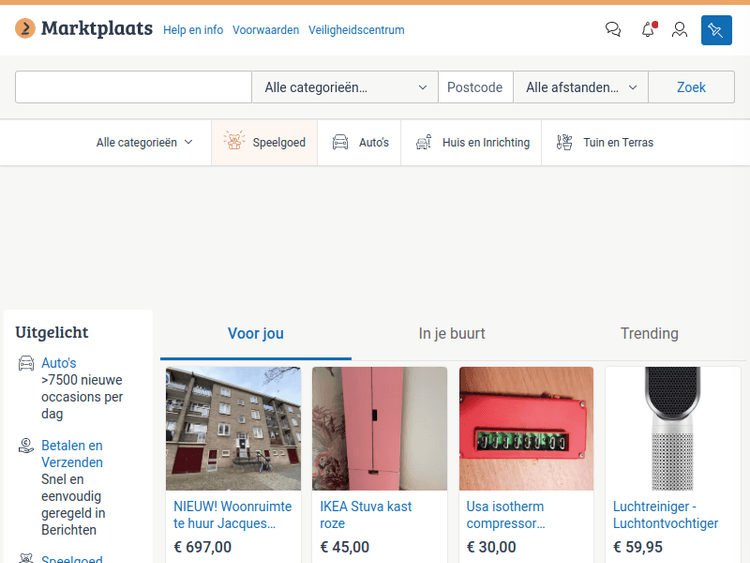Screen dimensions: 750x563
Task: Click the >7500 nieuwe occasions per dag text
Action: (82, 397)
